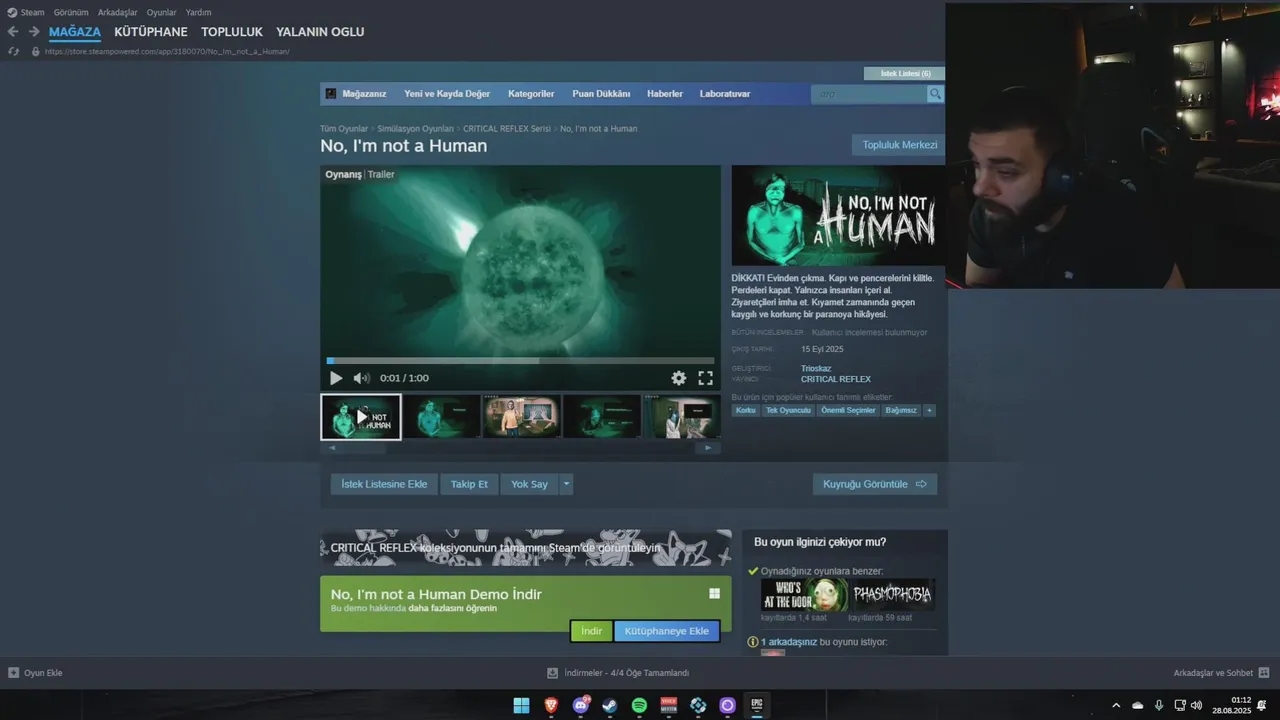Open the Phasmophobia game thumbnail
1280x720 pixels.
point(892,595)
